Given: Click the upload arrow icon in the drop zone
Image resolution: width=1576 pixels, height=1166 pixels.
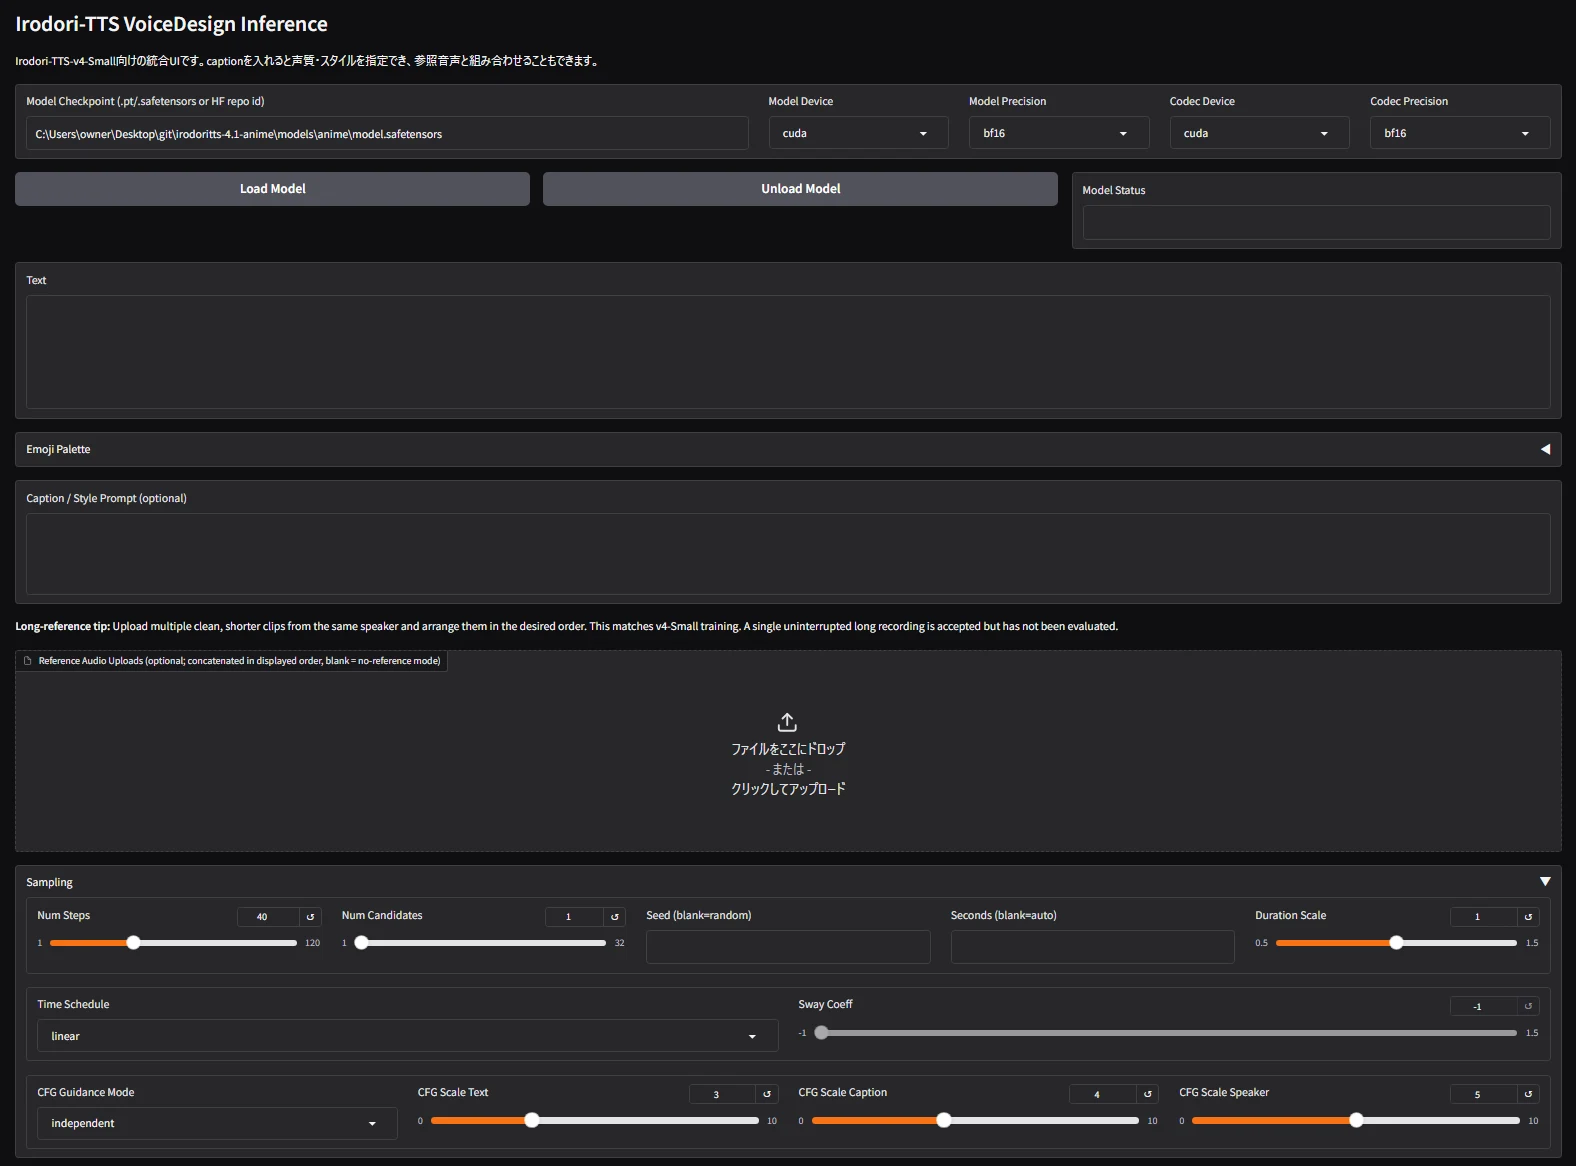Looking at the screenshot, I should [x=788, y=722].
